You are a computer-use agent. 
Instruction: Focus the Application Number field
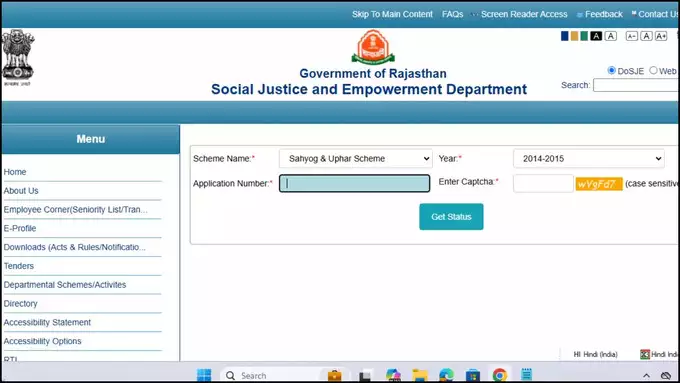(x=354, y=183)
